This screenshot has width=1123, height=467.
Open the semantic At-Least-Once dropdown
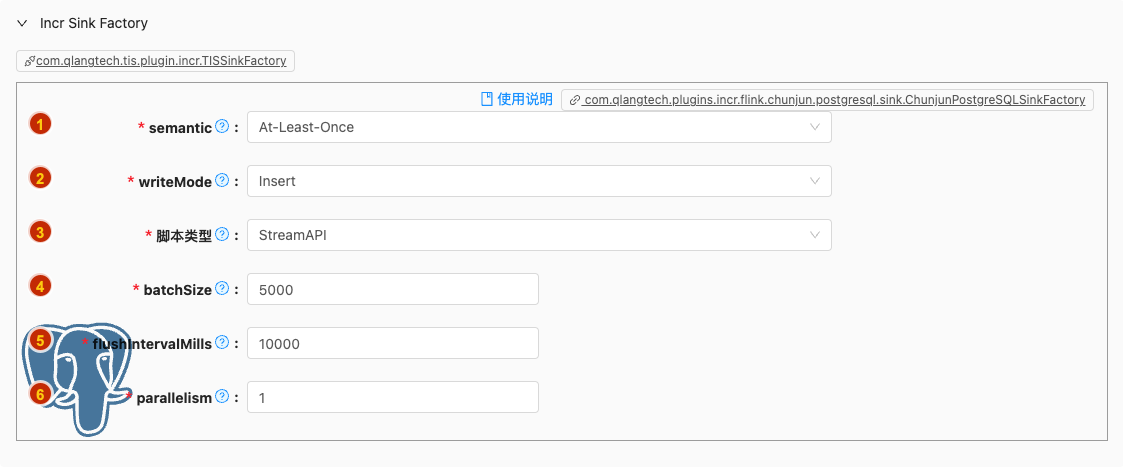[x=539, y=127]
